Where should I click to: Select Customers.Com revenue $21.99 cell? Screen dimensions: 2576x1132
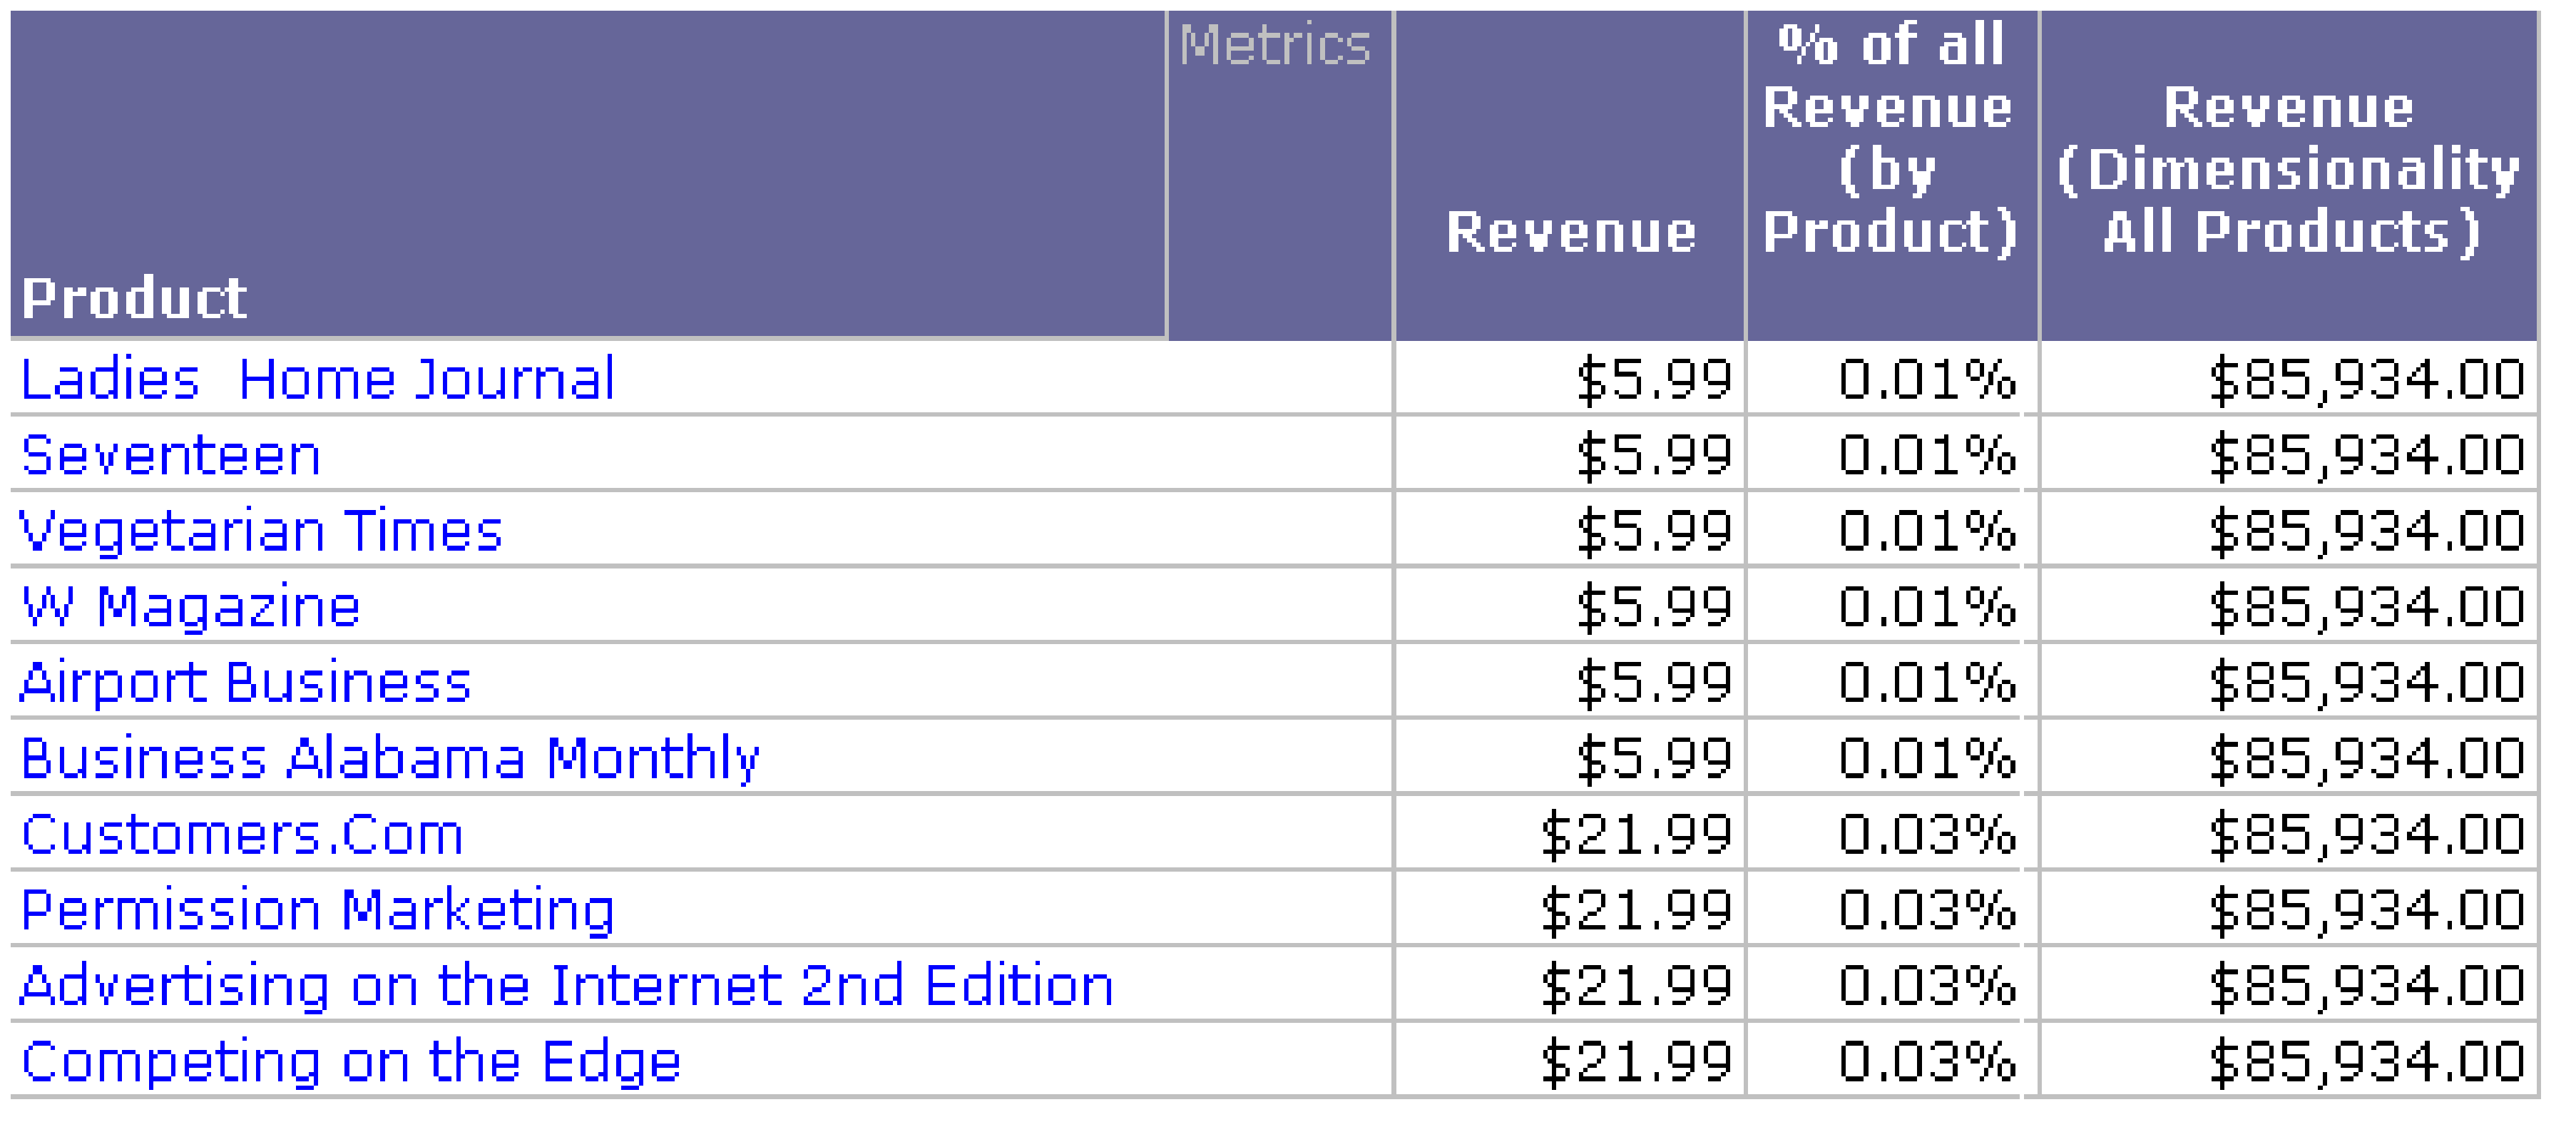tap(1636, 835)
